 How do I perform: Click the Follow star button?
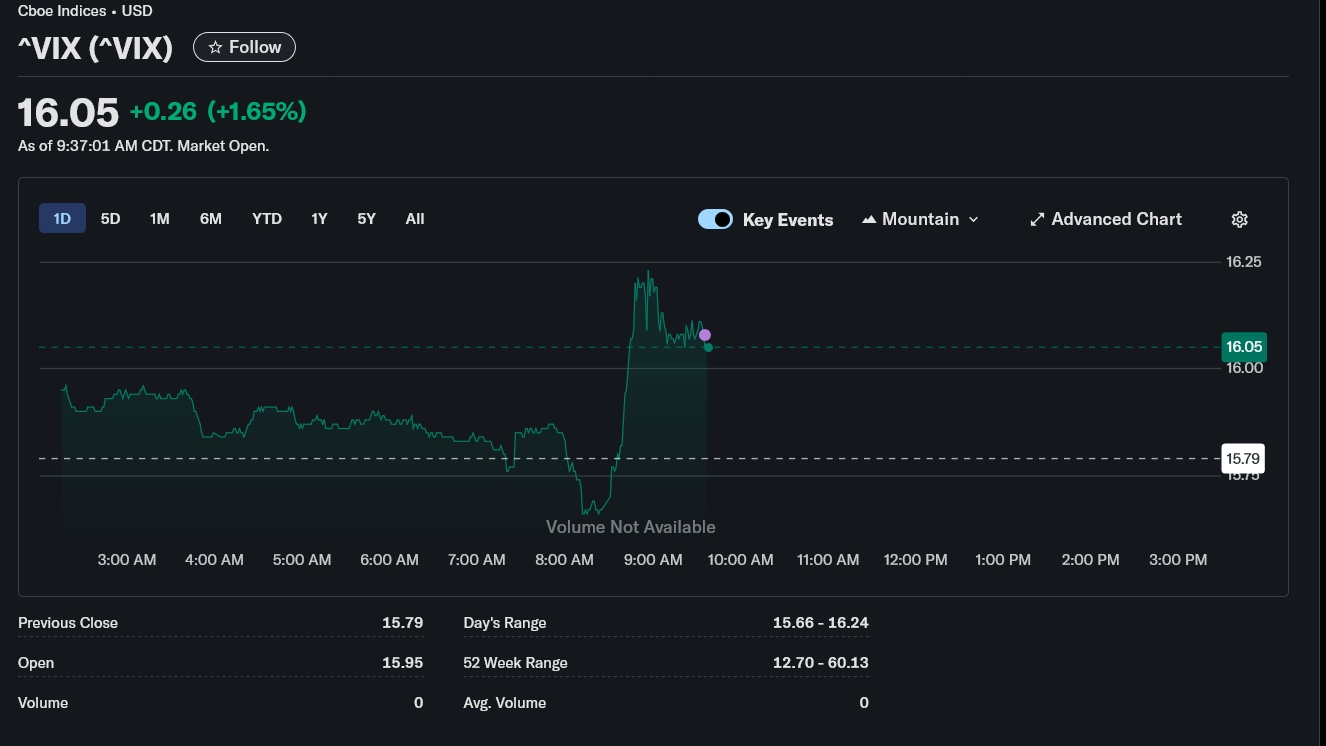point(244,47)
